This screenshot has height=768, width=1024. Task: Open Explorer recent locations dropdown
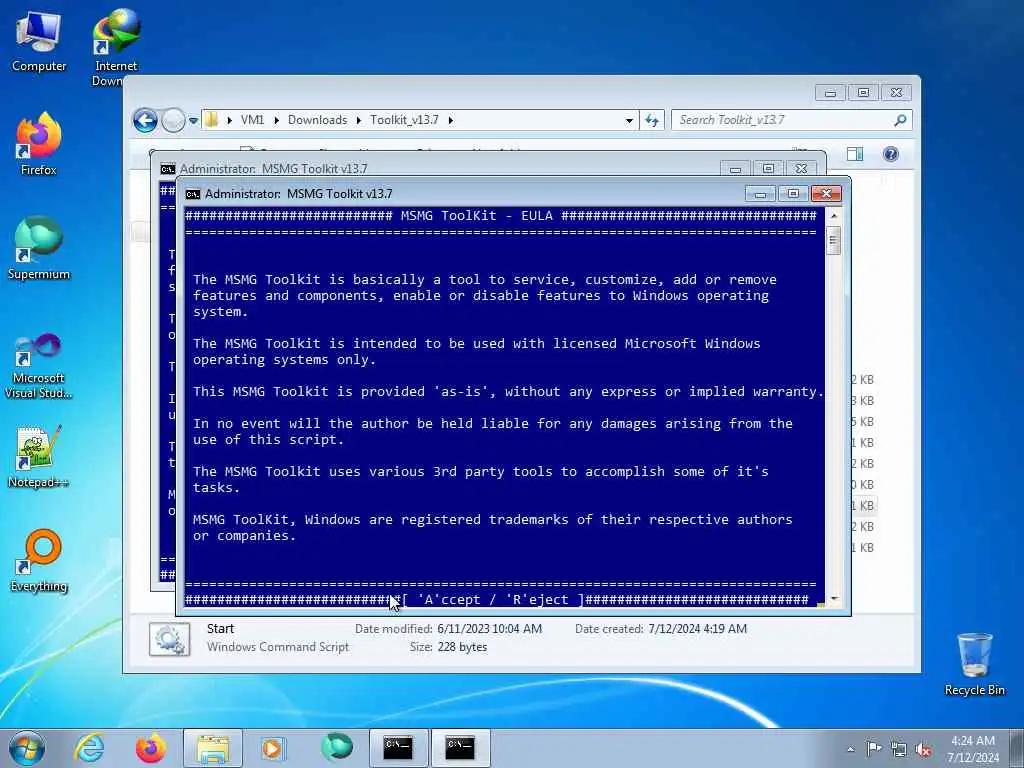pyautogui.click(x=193, y=121)
